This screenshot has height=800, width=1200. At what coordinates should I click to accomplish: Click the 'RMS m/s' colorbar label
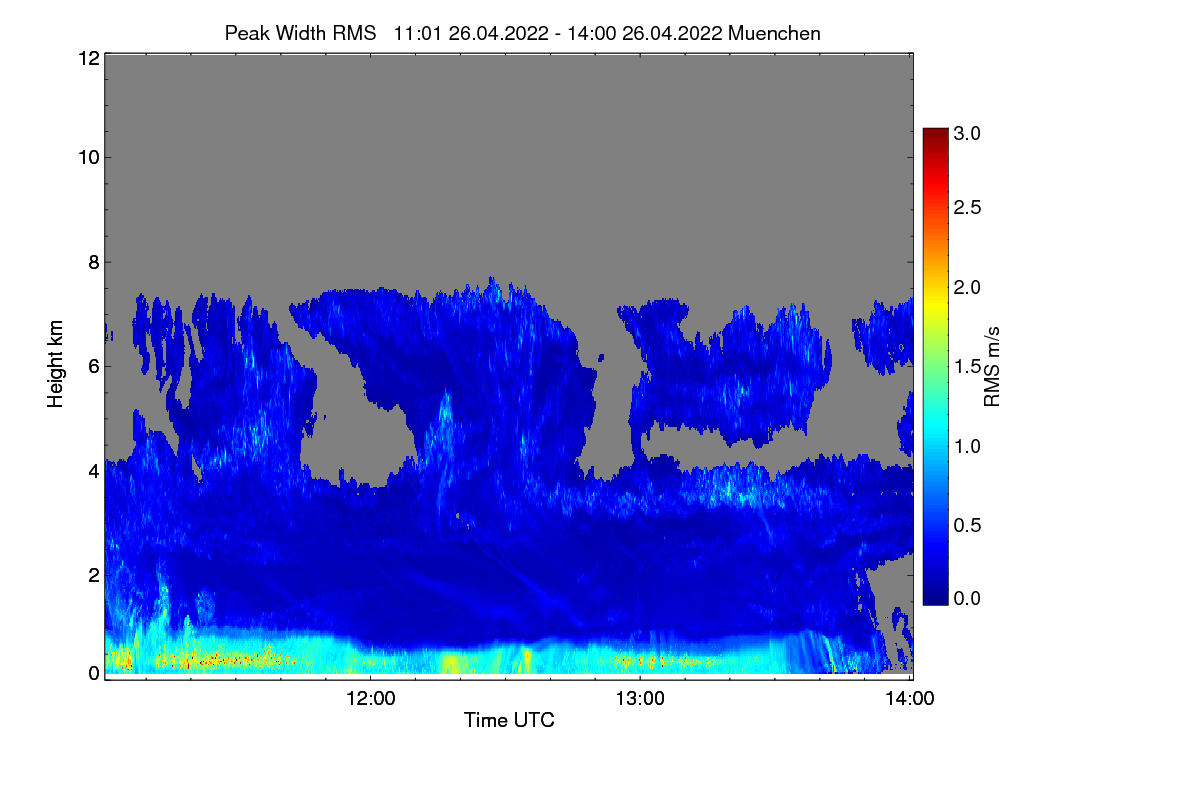point(992,366)
